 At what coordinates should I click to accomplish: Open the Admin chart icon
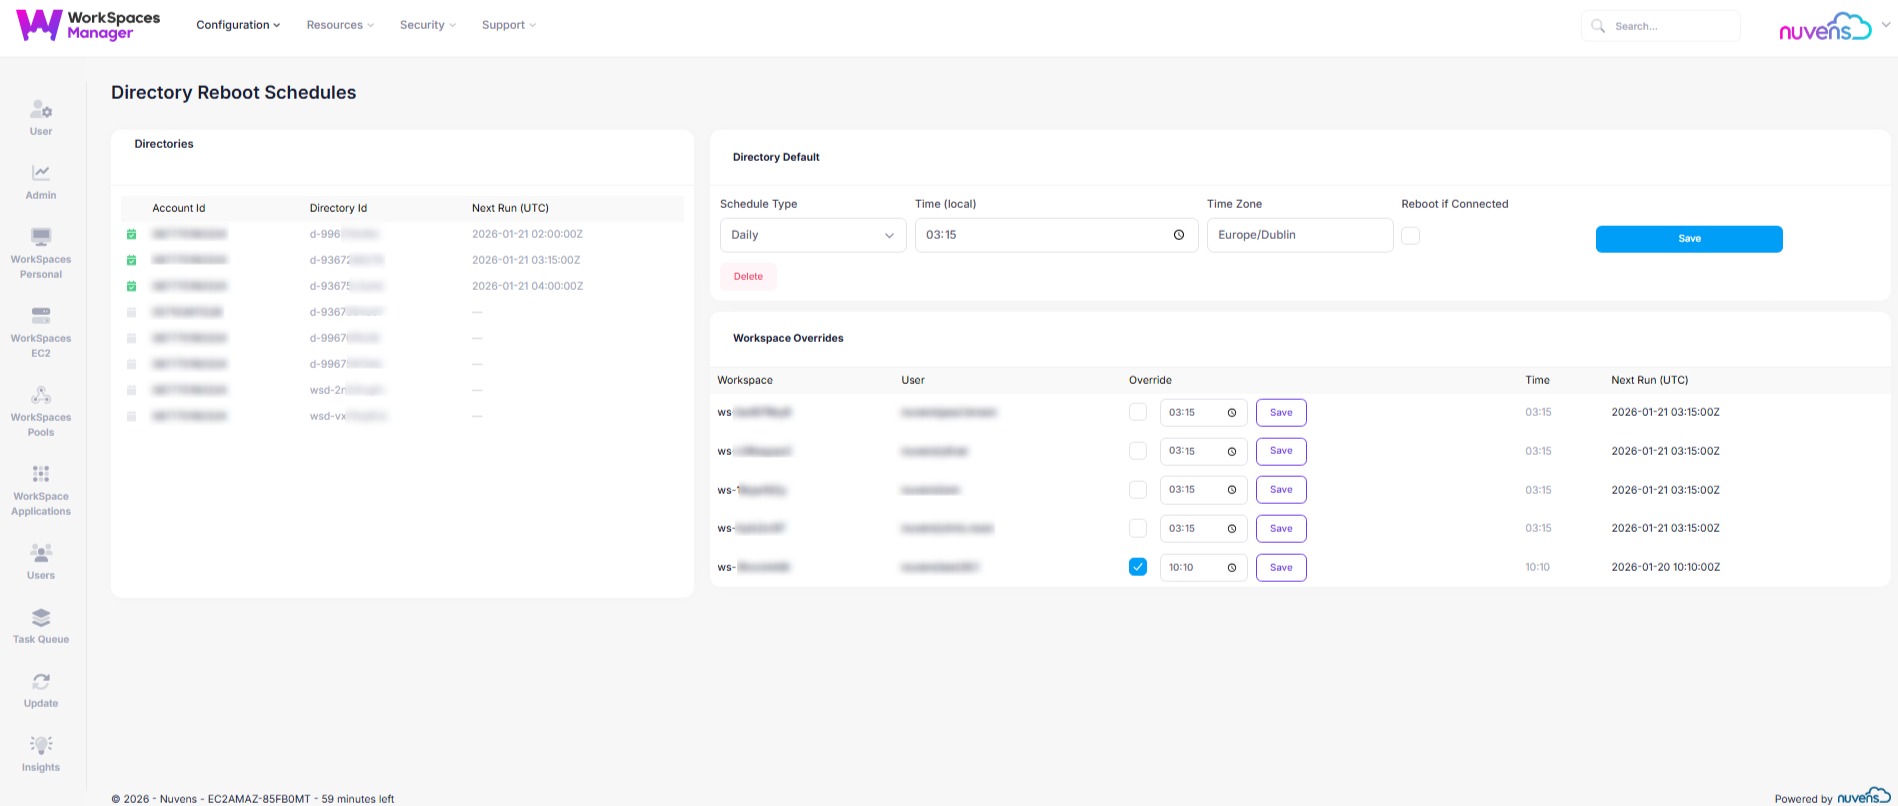(41, 174)
